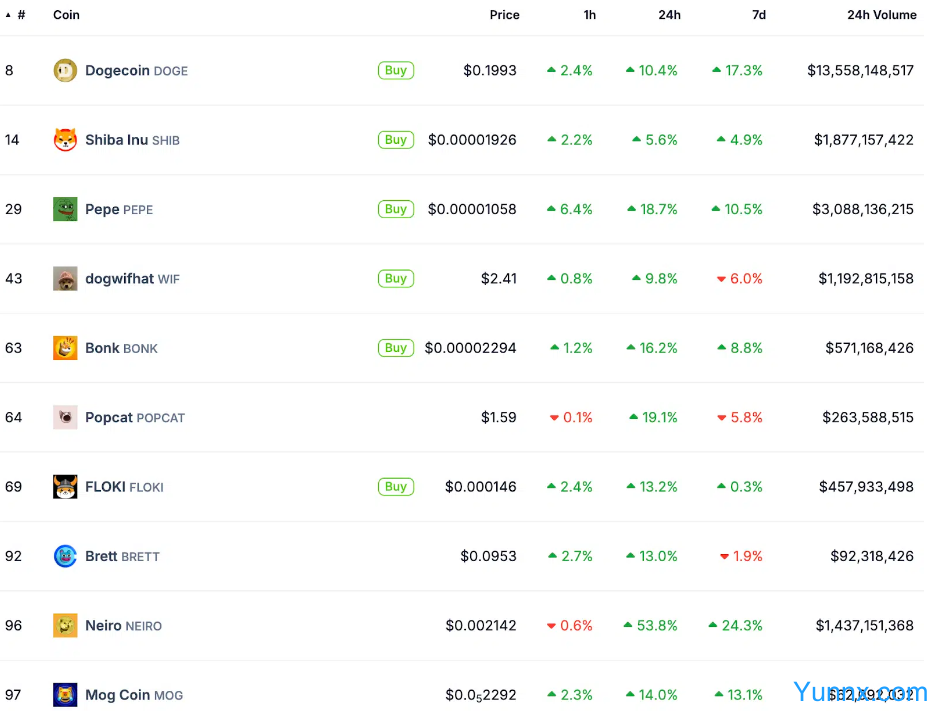Viewport: 937px width, 711px height.
Task: Open the Shiba Inu SHIB coin page
Action: point(132,140)
